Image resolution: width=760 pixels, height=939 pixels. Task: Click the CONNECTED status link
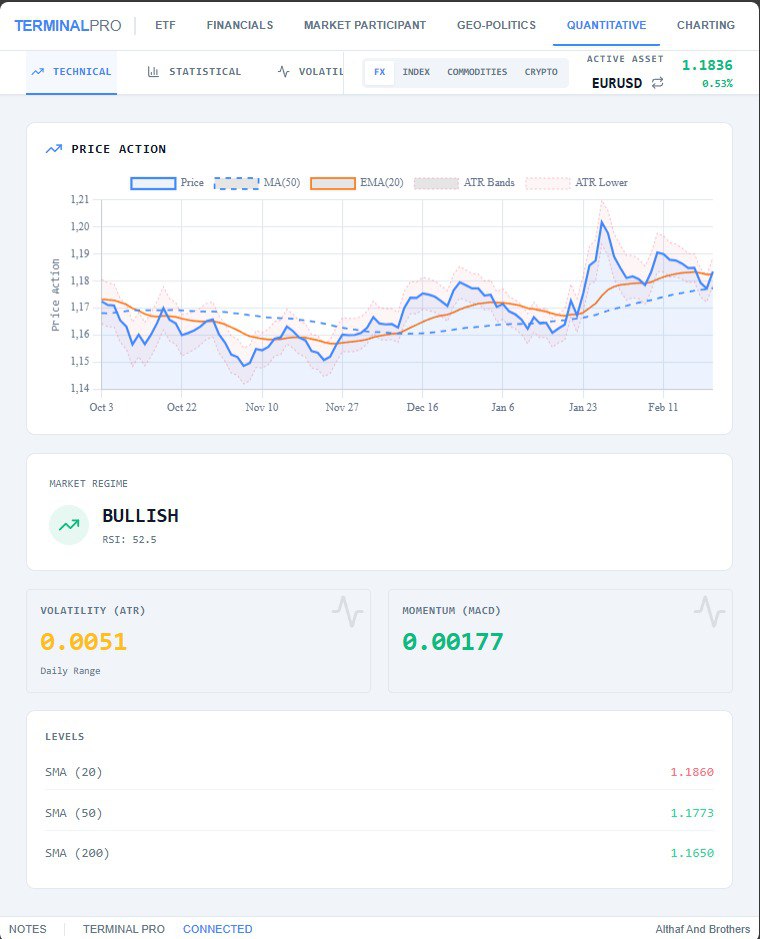tap(217, 929)
